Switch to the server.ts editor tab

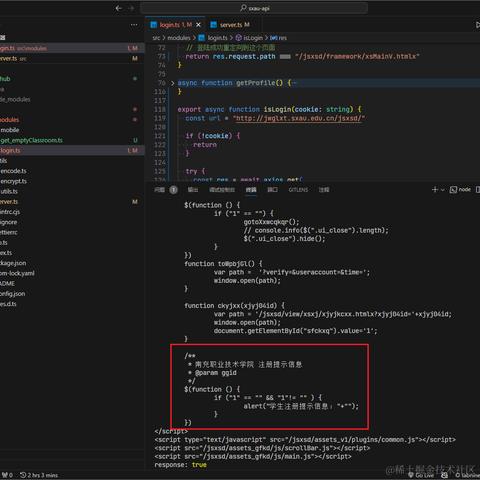pos(235,25)
